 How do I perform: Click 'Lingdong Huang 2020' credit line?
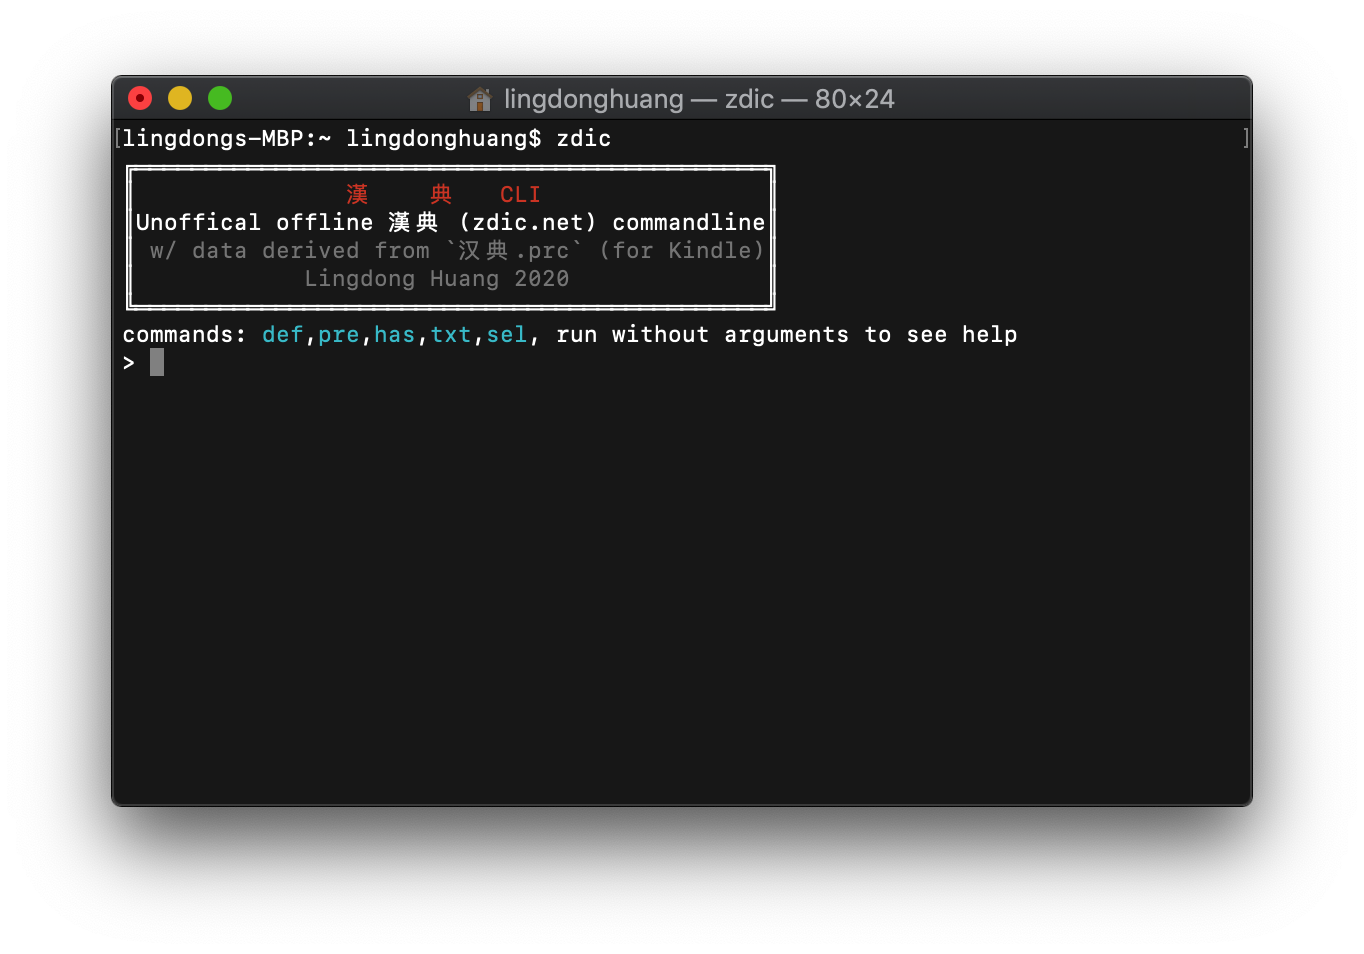pos(437,279)
